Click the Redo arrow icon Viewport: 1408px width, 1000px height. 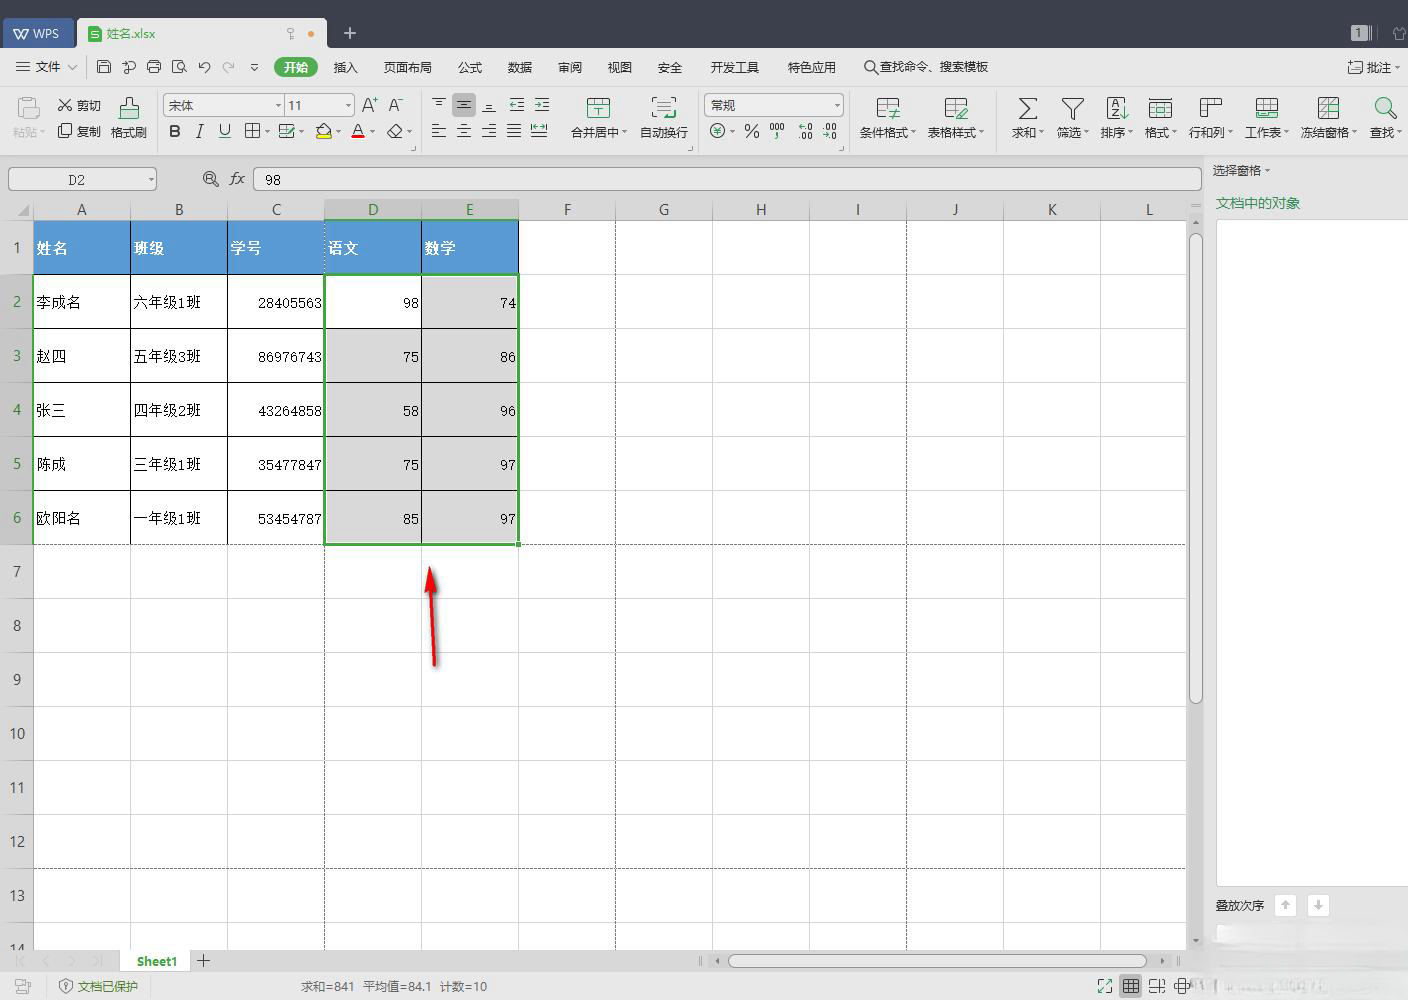tap(229, 67)
